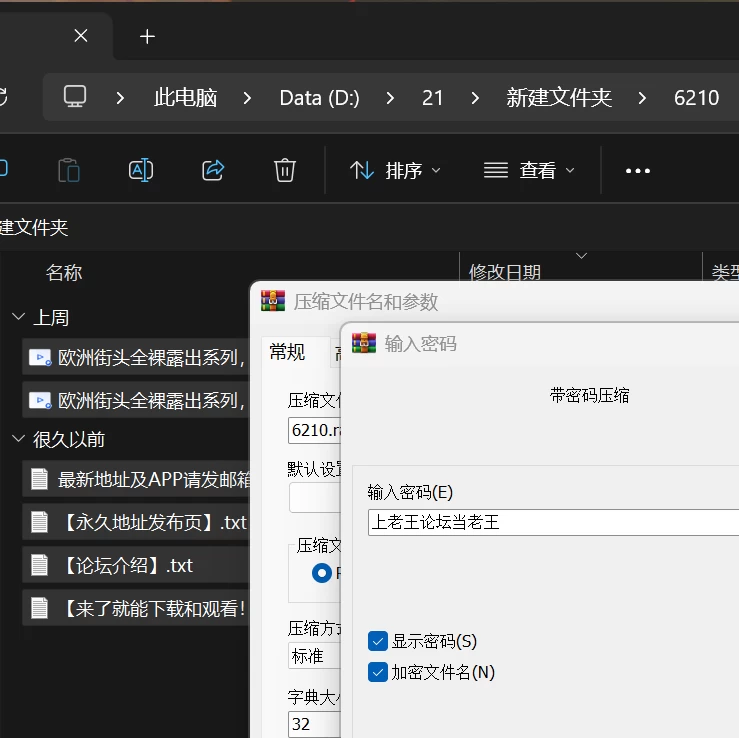The width and height of the screenshot is (739, 738).
Task: Navigate to Data (D:) breadcrumb
Action: click(x=320, y=98)
